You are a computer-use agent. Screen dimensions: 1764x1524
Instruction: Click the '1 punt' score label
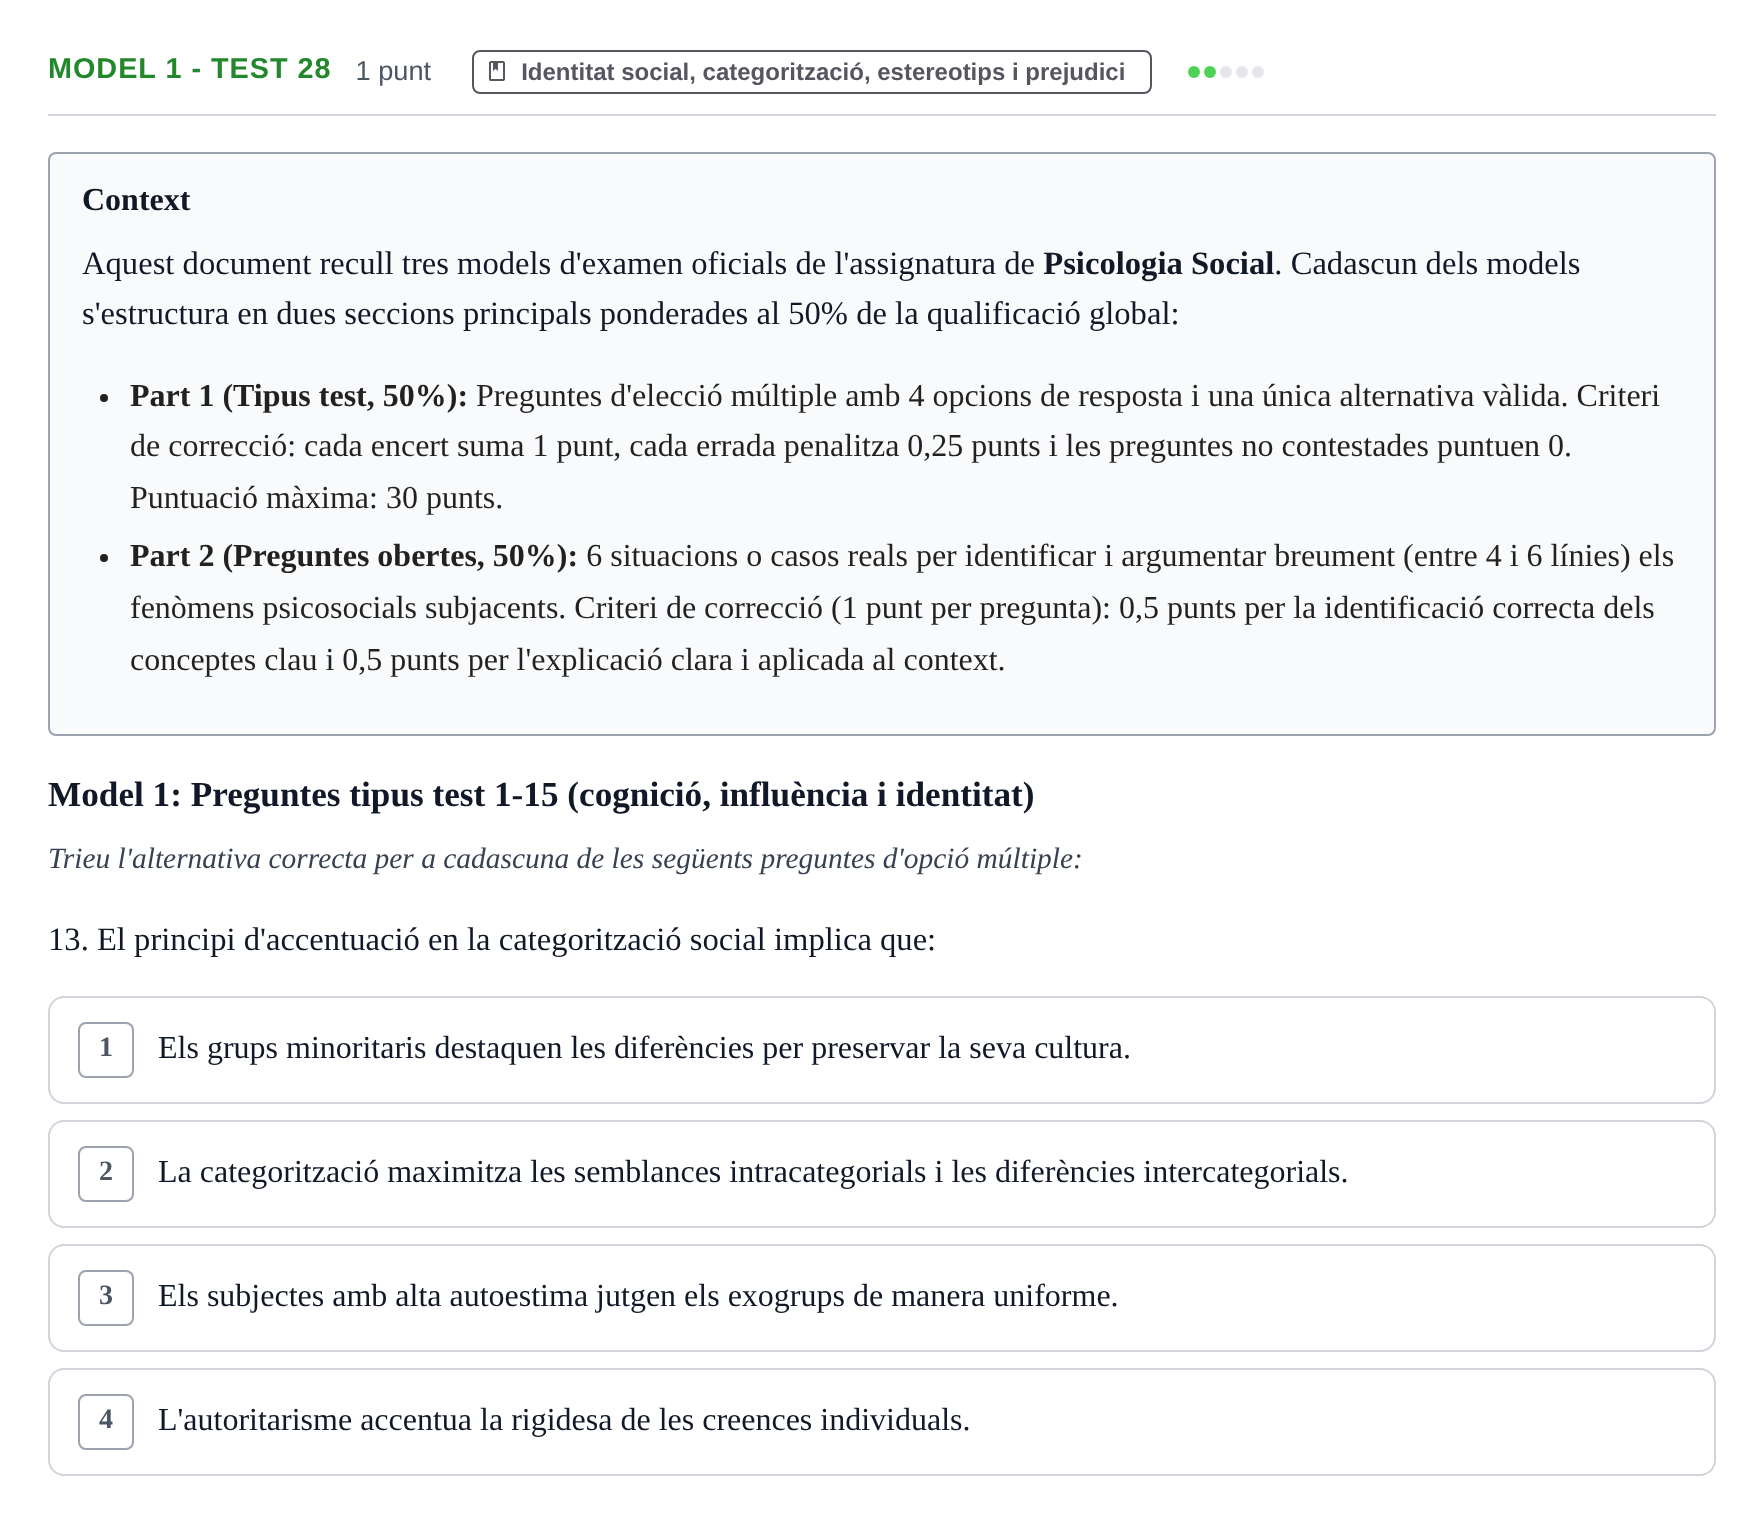coord(393,71)
